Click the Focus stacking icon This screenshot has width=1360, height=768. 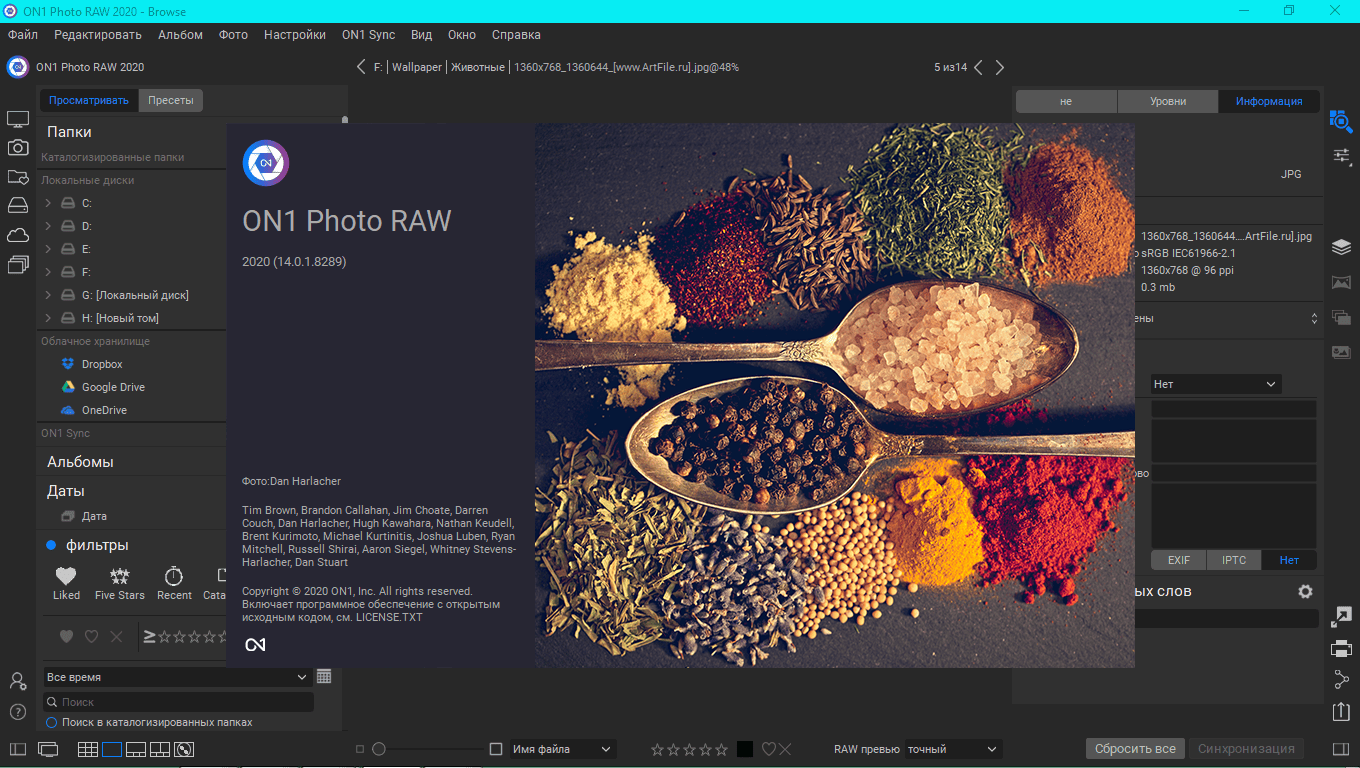click(x=1341, y=352)
